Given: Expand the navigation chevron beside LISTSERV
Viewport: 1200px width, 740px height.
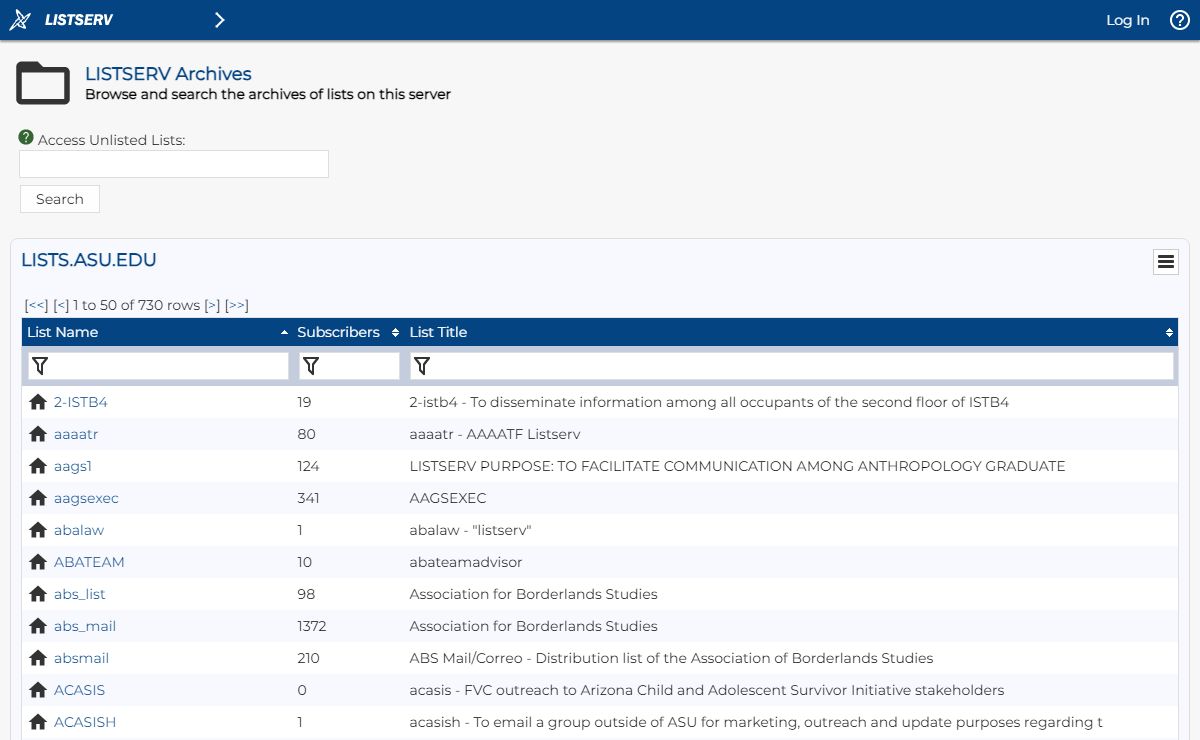Looking at the screenshot, I should tap(220, 20).
